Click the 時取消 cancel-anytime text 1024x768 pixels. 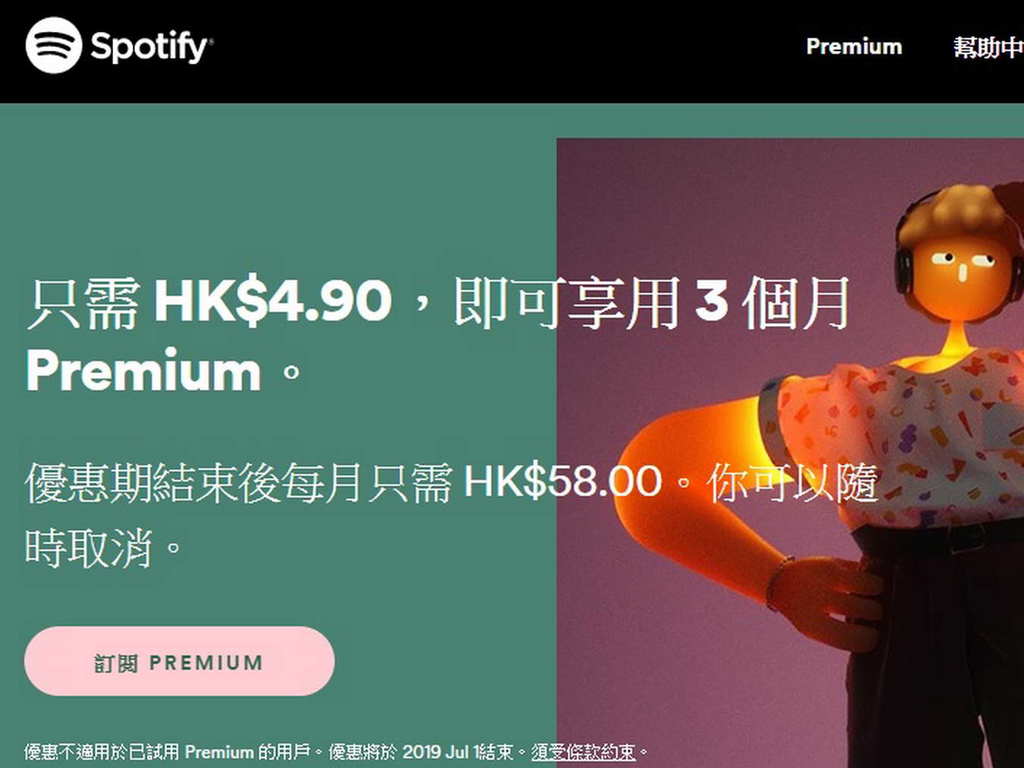pos(89,548)
